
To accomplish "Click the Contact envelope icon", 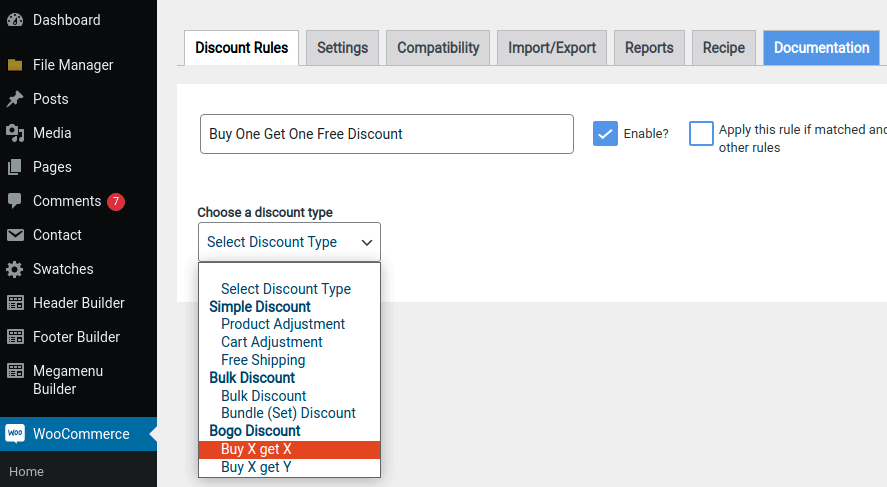I will click(x=15, y=235).
